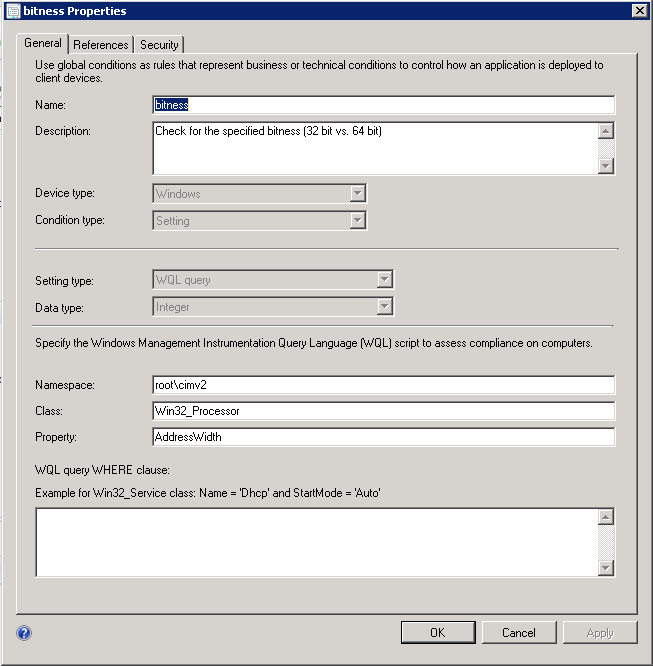Expand the Setting type dropdown
Image resolution: width=653 pixels, height=666 pixels.
click(385, 280)
